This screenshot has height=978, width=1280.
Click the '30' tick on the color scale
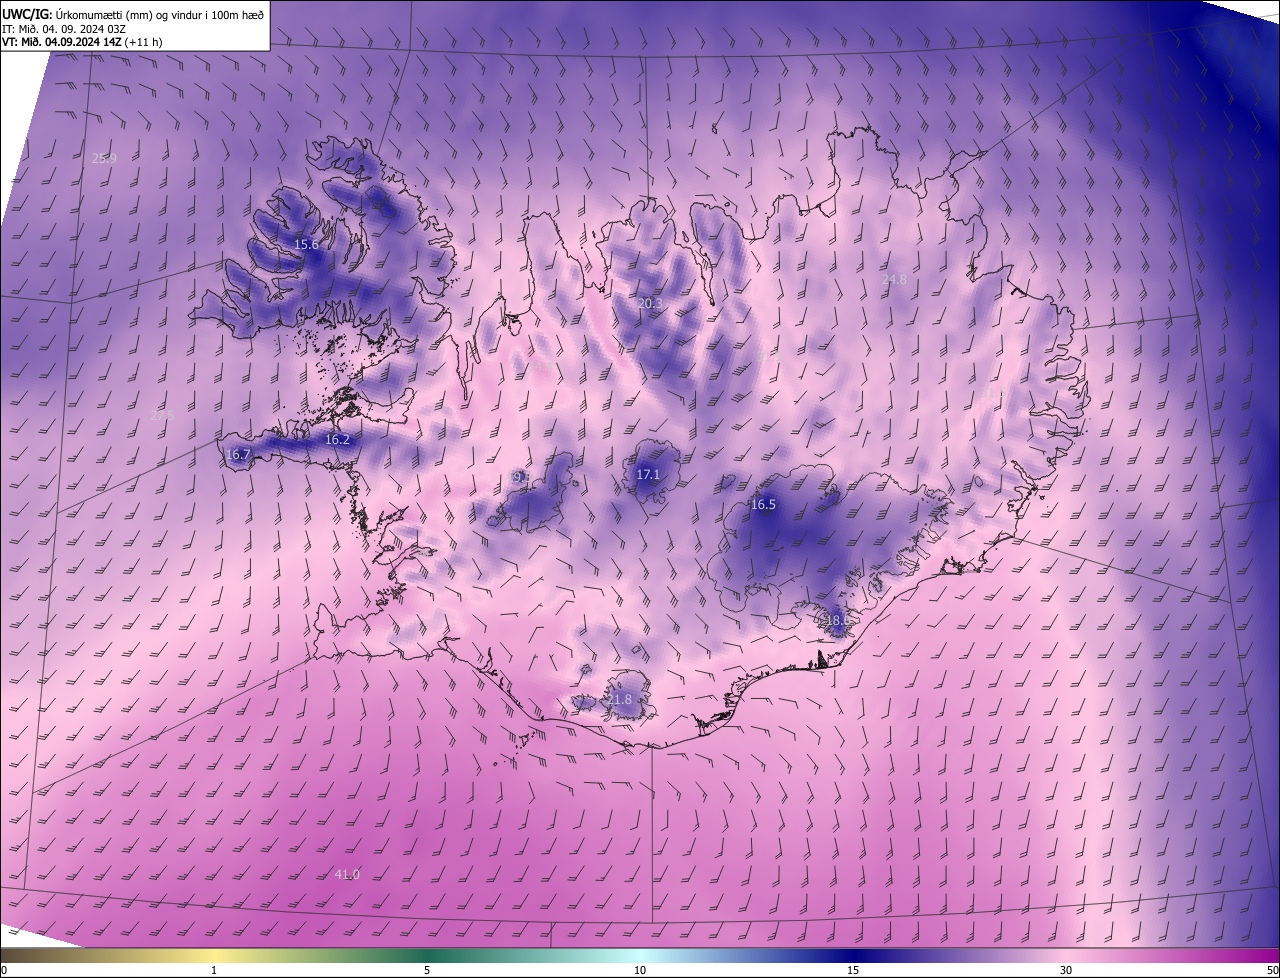[1066, 970]
